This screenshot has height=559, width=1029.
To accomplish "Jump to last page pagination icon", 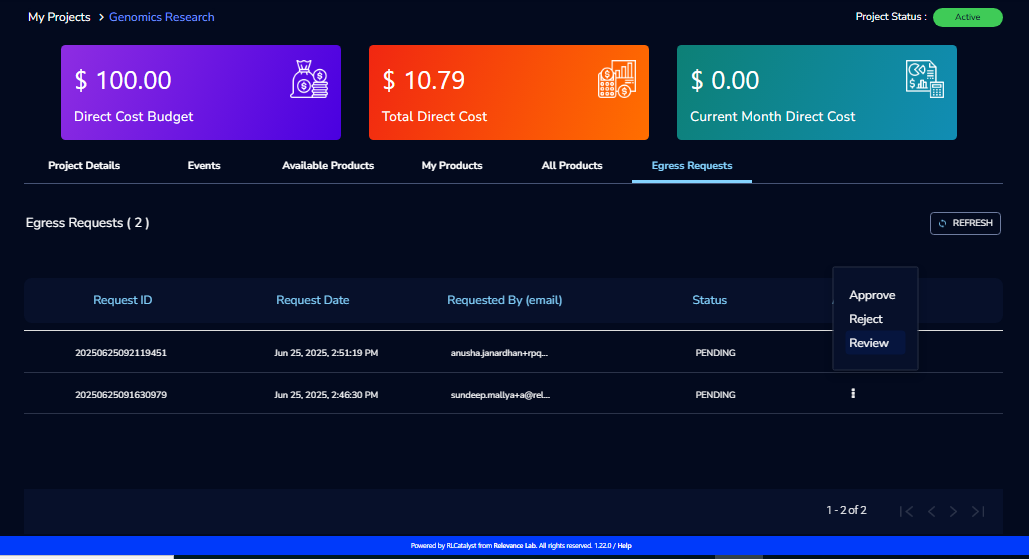I will pyautogui.click(x=978, y=511).
